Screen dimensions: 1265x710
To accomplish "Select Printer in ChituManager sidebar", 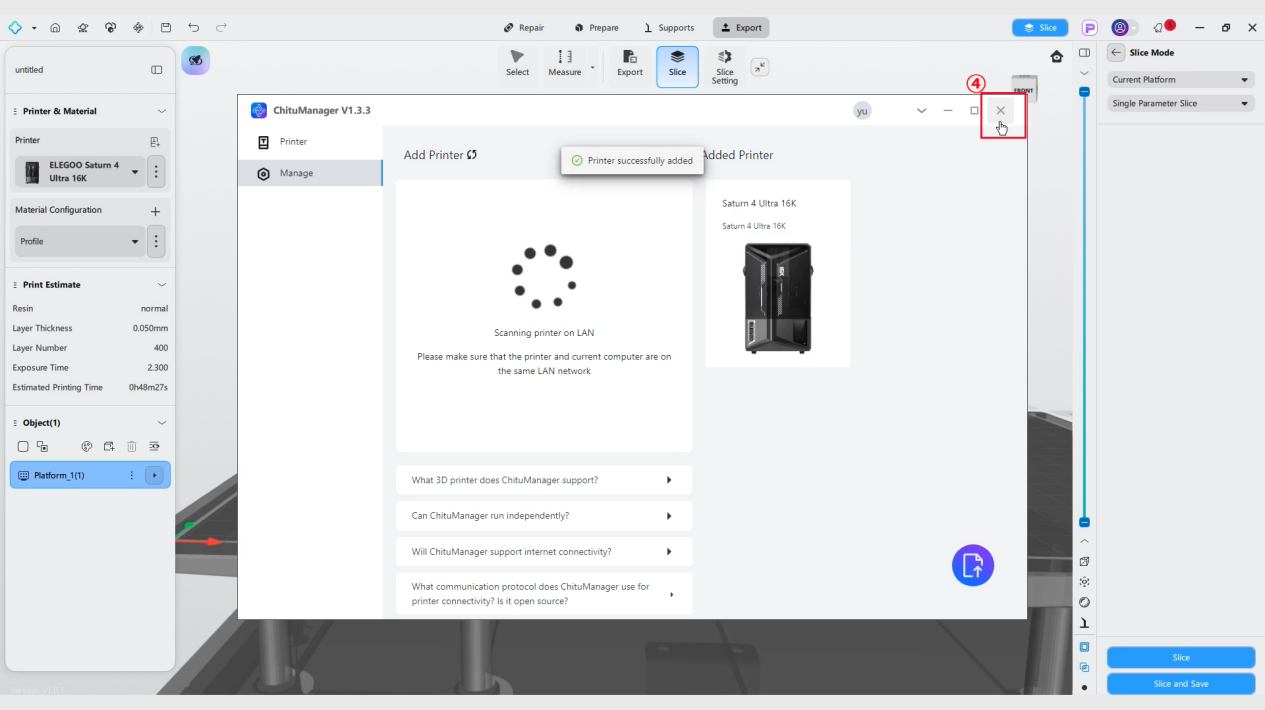I will 310,142.
